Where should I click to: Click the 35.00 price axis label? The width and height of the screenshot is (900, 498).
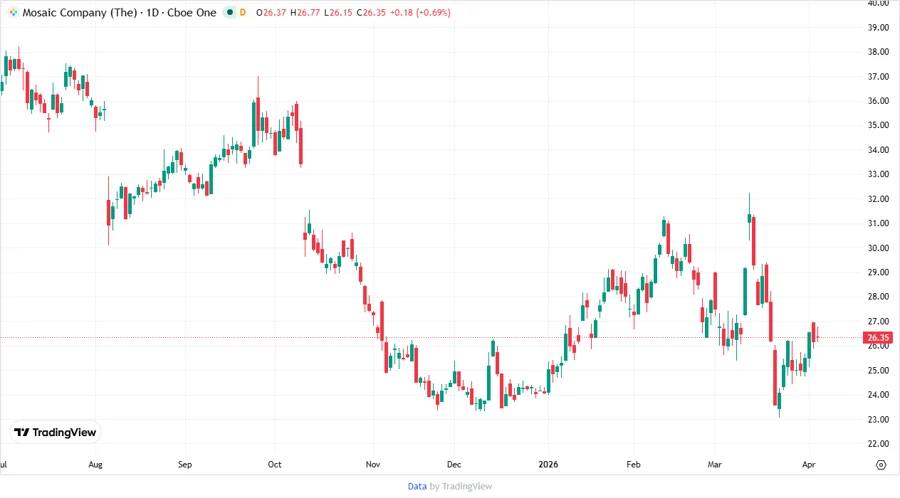[x=878, y=125]
